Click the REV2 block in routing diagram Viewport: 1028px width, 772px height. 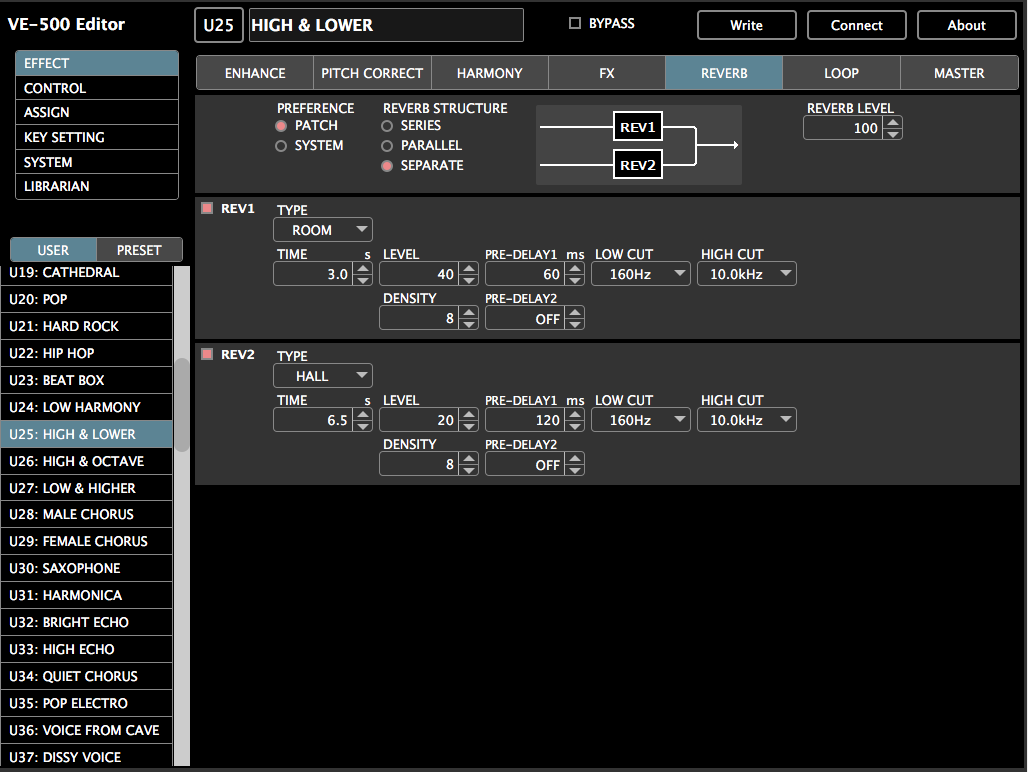[x=638, y=164]
